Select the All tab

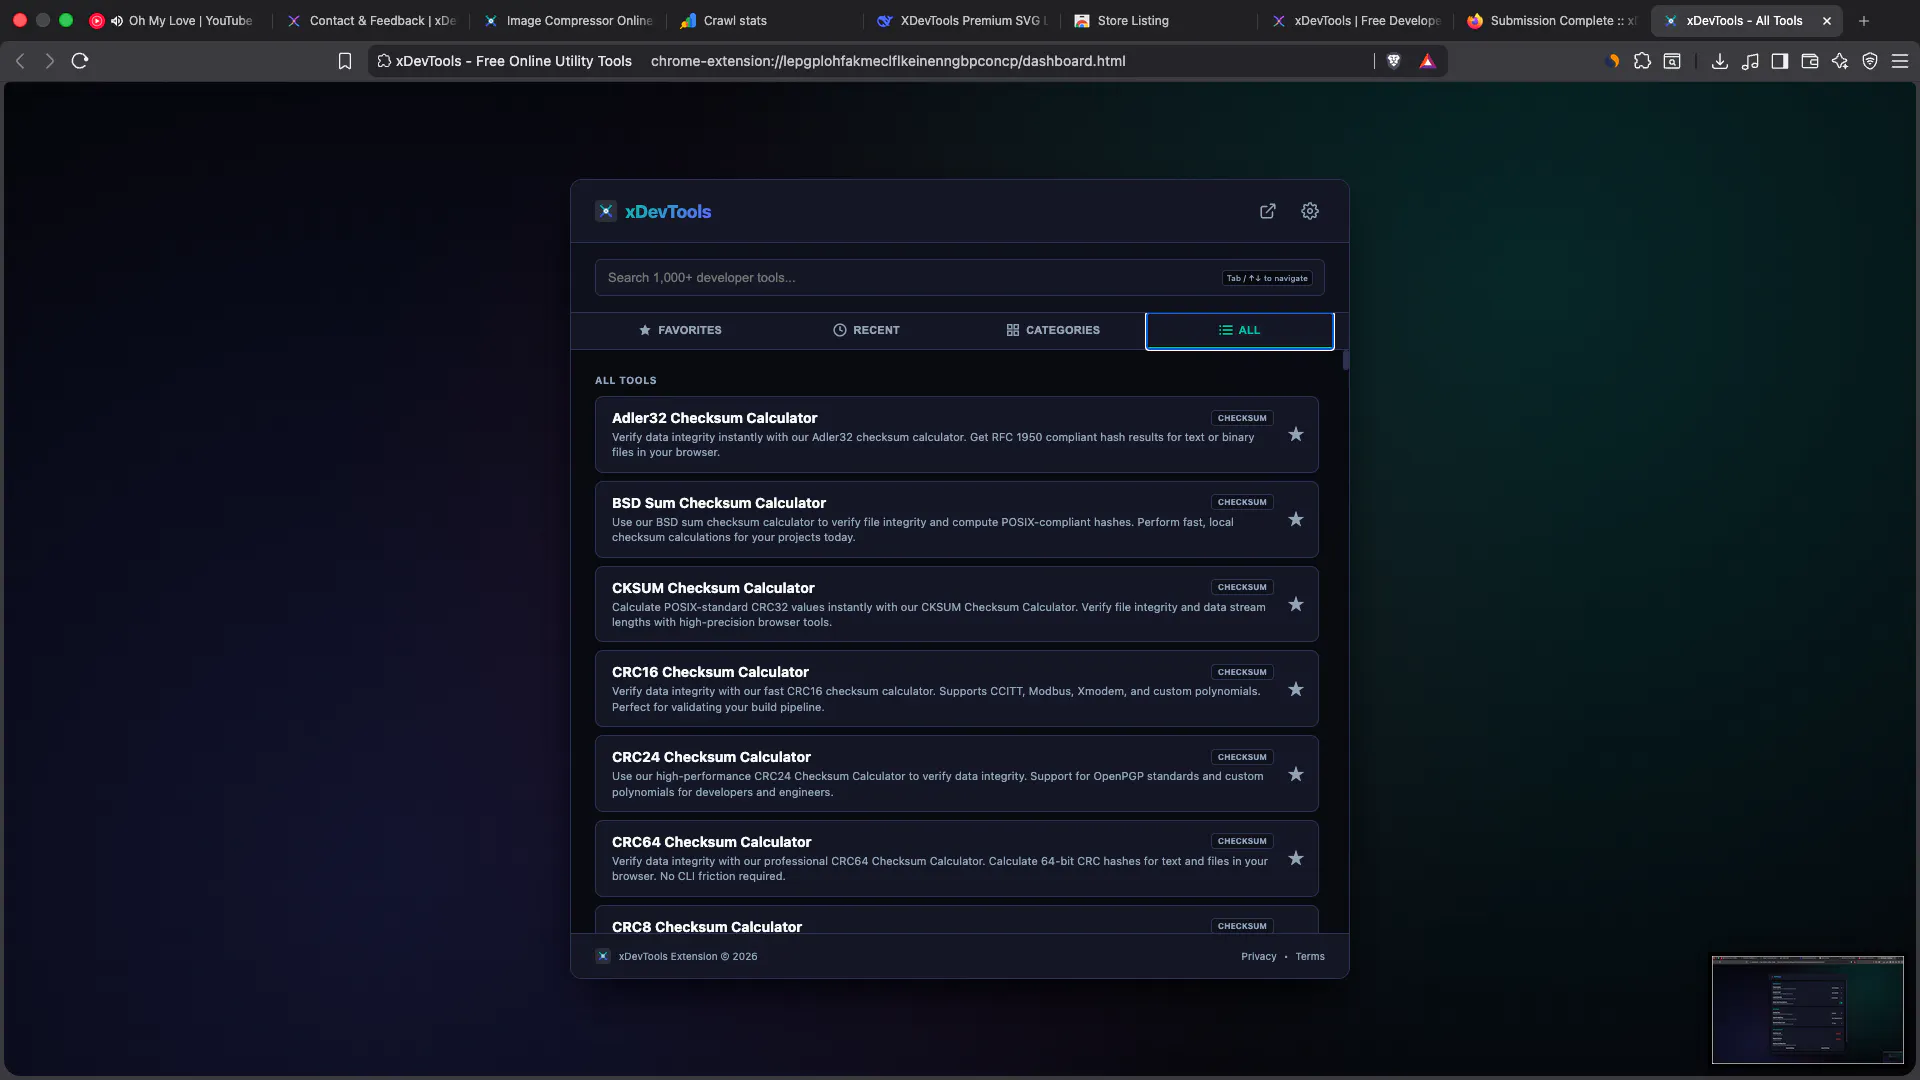1239,330
